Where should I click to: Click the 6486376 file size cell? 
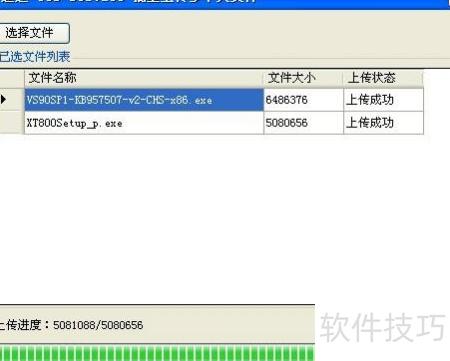pyautogui.click(x=303, y=100)
